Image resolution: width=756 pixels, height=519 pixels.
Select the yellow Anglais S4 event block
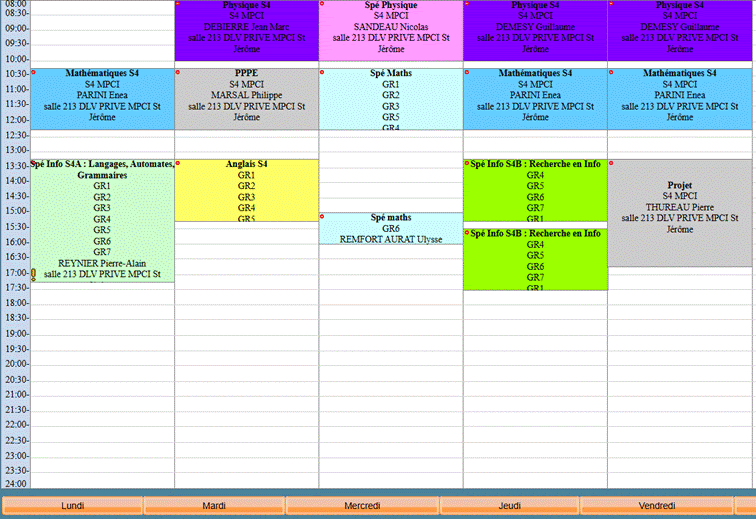click(246, 192)
